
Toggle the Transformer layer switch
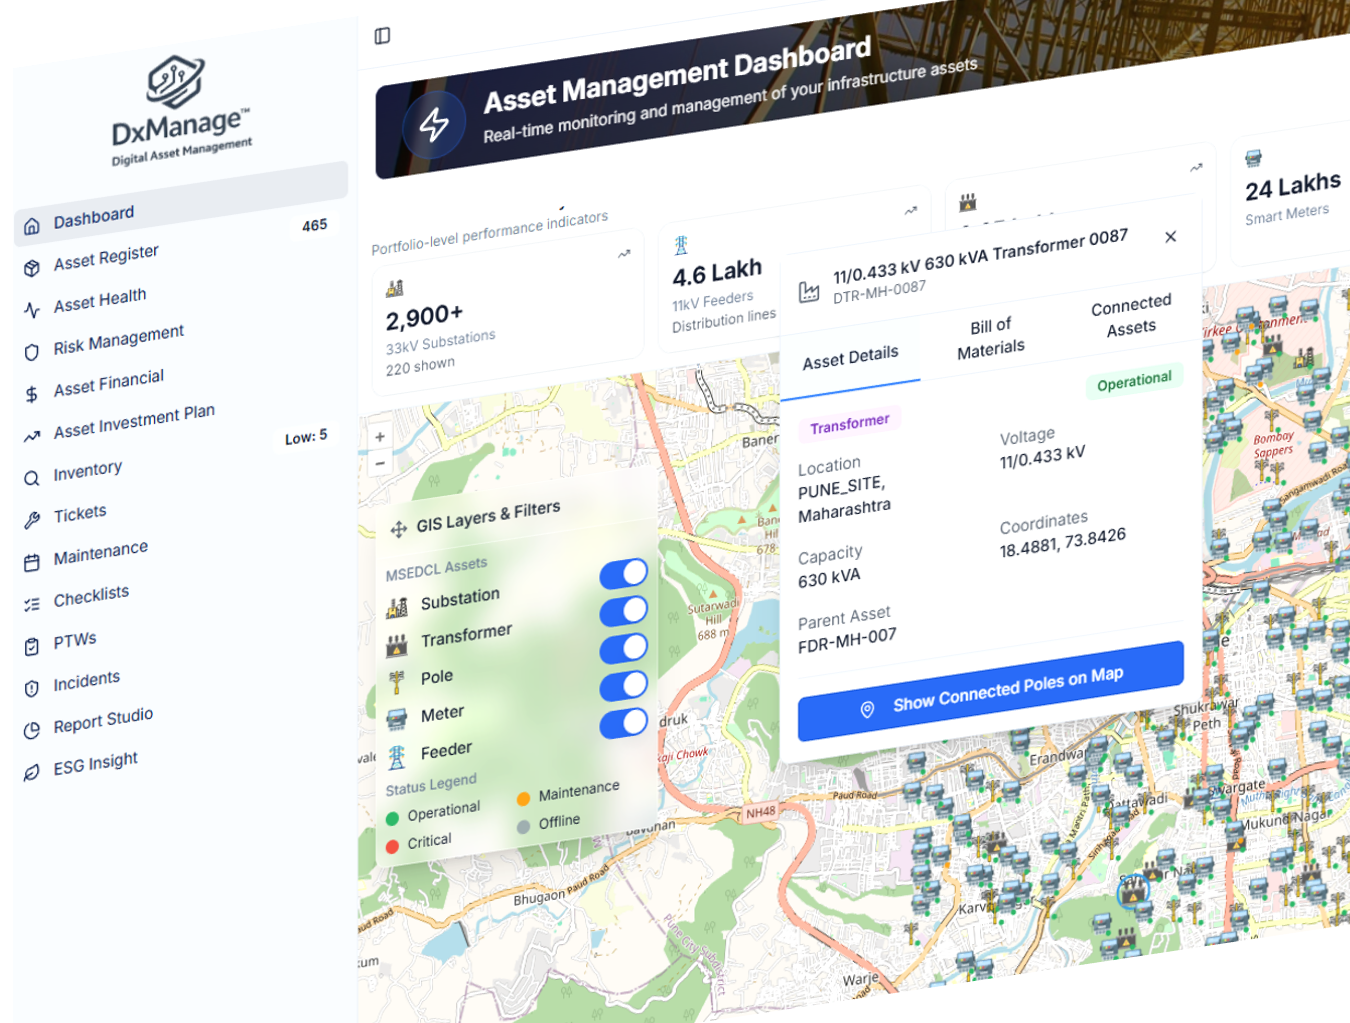pos(624,610)
